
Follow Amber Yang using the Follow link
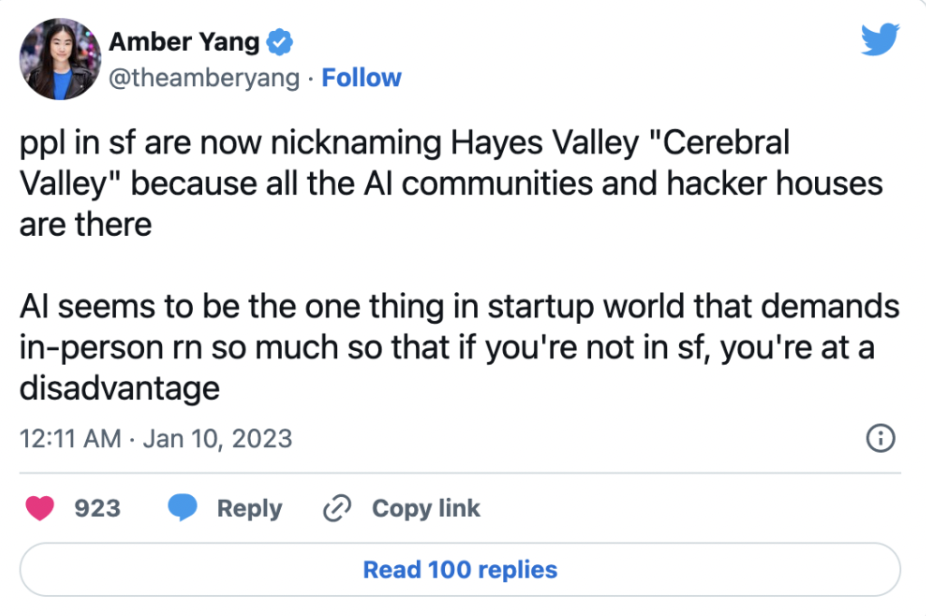pos(361,78)
